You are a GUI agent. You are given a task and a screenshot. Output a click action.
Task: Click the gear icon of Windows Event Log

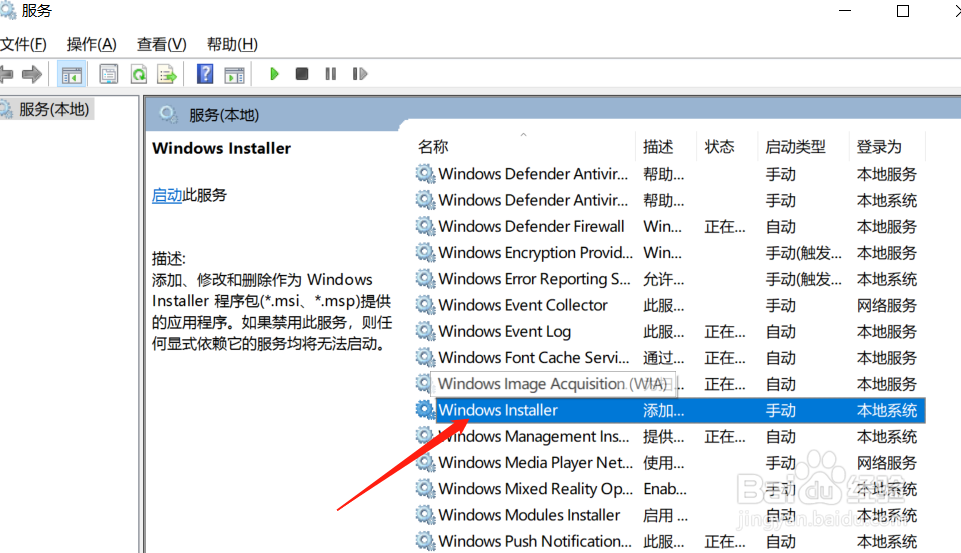pos(425,332)
